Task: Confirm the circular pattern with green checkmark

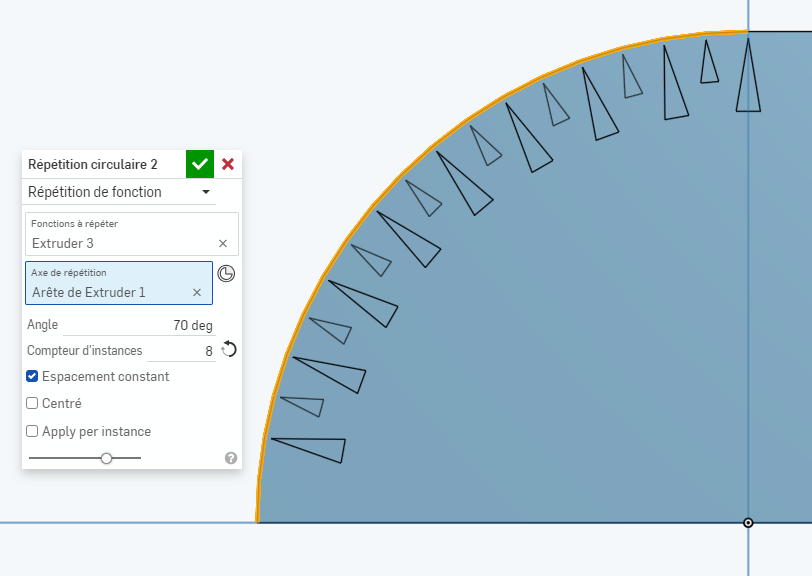Action: point(200,164)
